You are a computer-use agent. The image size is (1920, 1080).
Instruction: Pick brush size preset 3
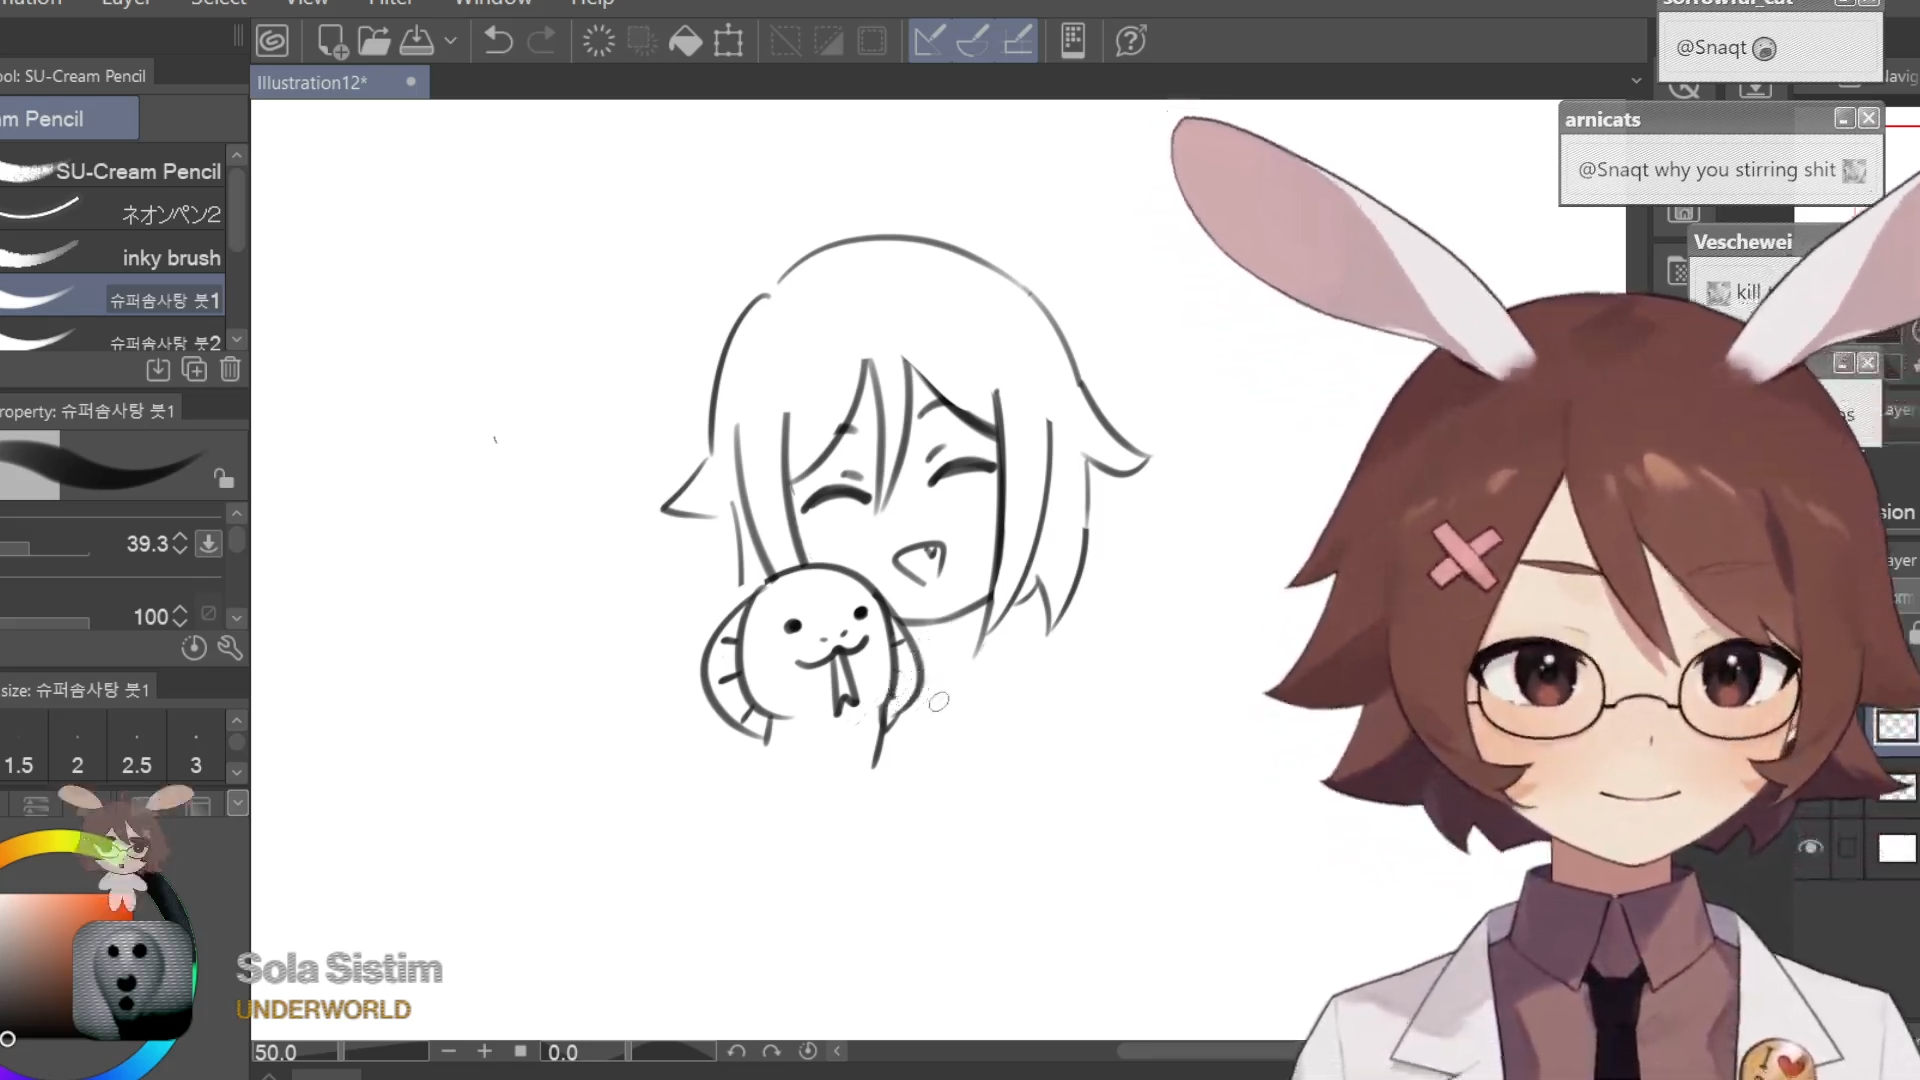tap(196, 752)
